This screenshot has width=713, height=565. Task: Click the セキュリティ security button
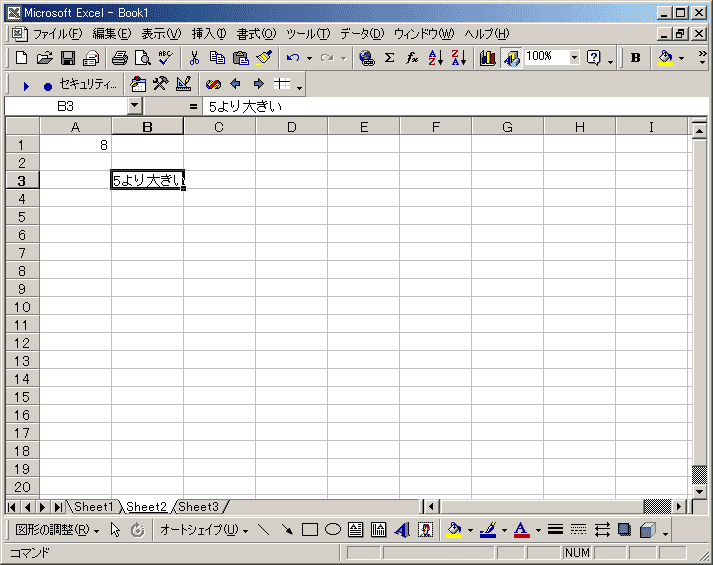point(88,85)
